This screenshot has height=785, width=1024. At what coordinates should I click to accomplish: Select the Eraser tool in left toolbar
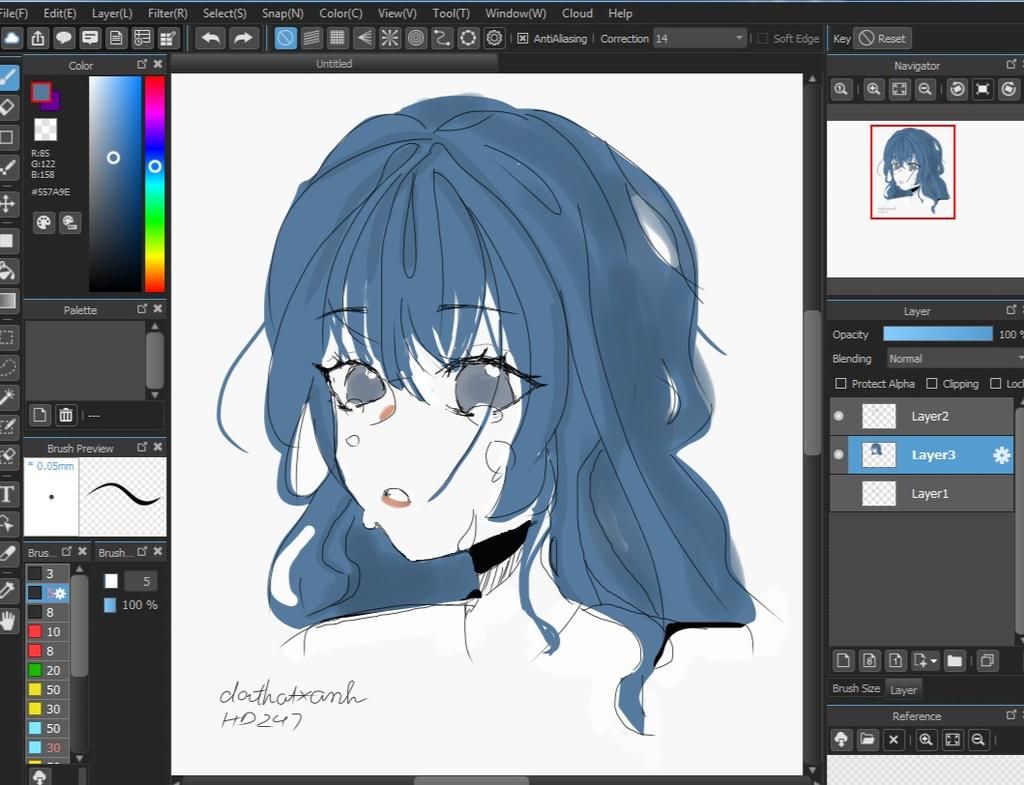[x=7, y=106]
